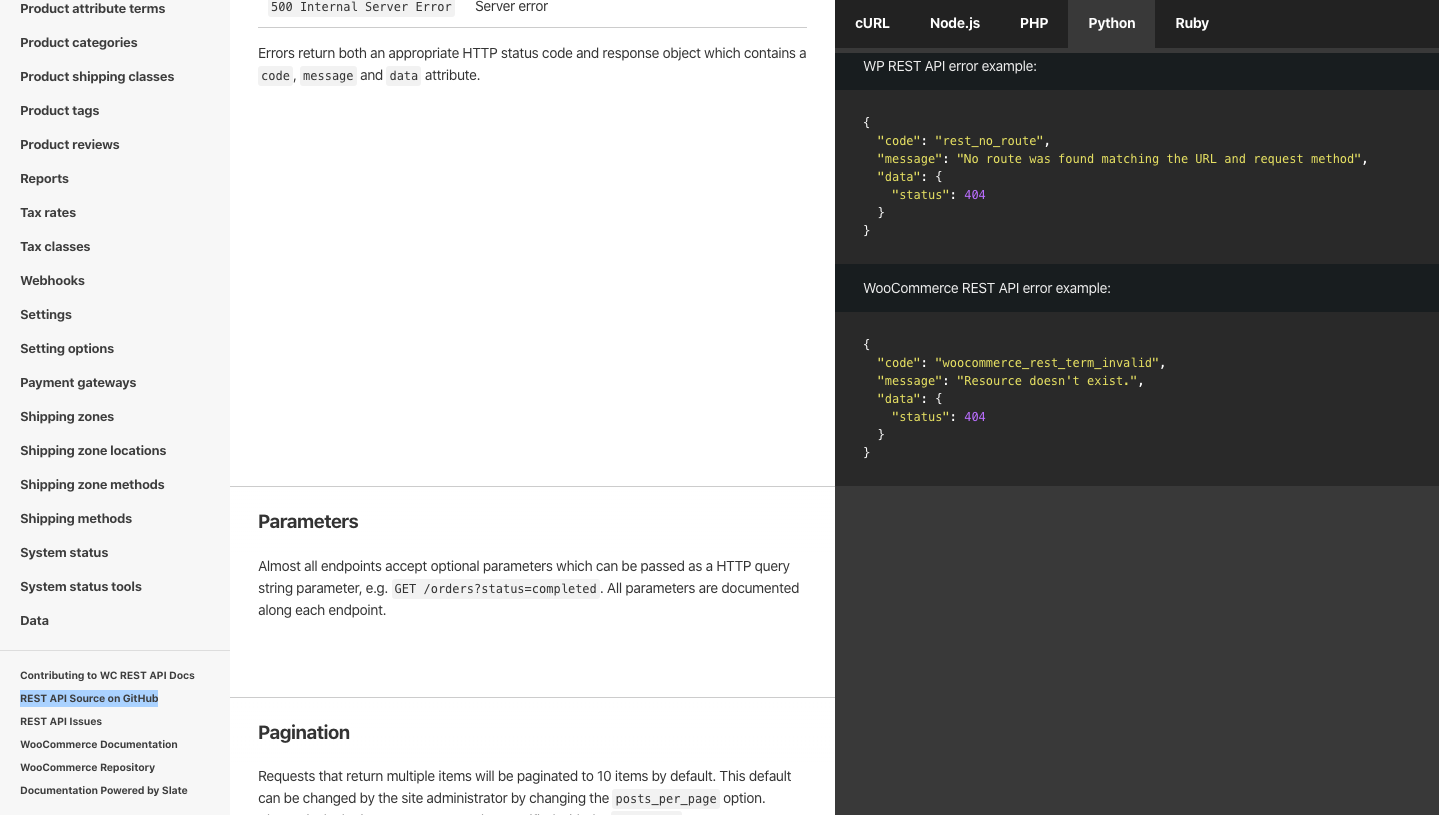Open the Shipping zone methods documentation
The image size is (1439, 815).
click(92, 484)
